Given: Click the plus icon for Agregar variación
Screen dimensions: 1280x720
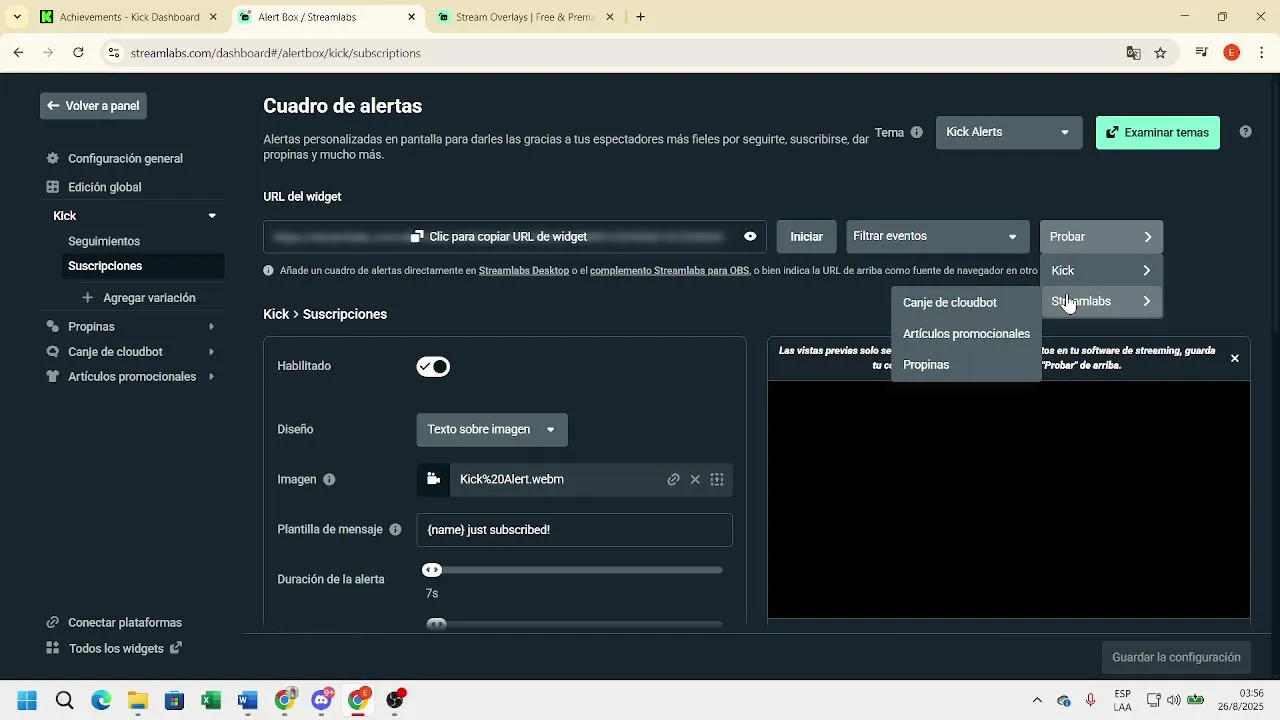Looking at the screenshot, I should 87,298.
